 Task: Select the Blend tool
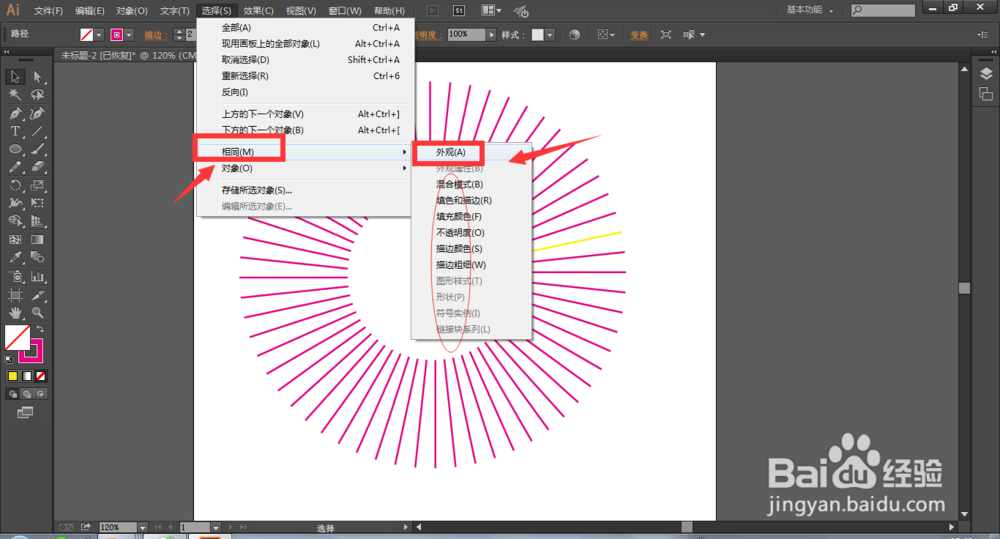pyautogui.click(x=38, y=258)
